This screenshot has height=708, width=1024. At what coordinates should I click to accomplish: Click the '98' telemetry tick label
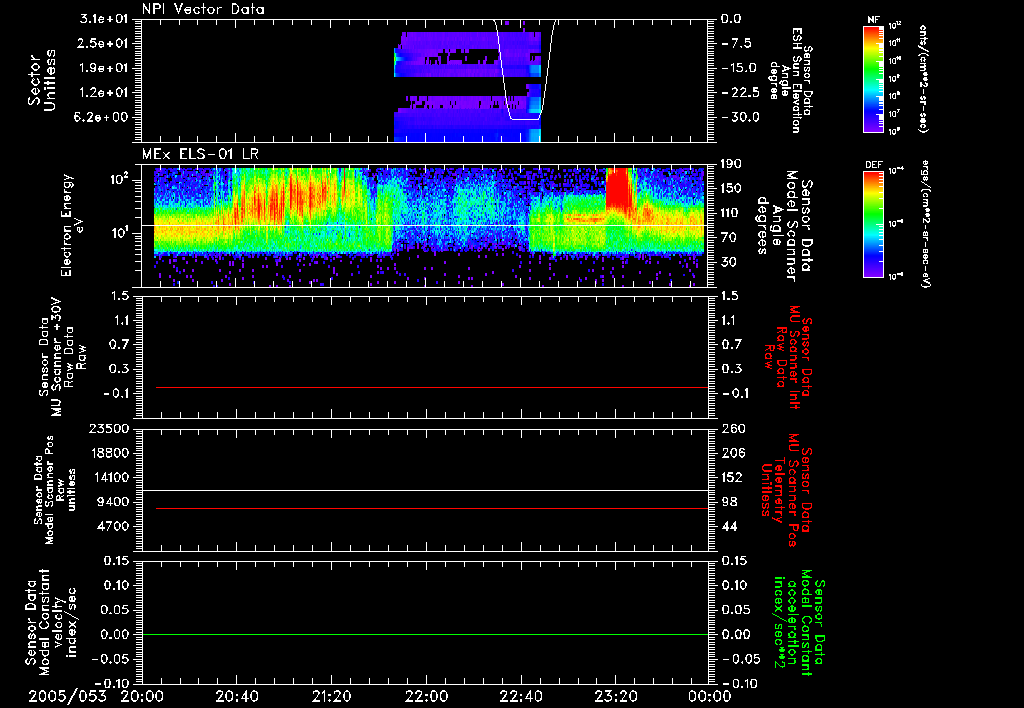point(729,502)
